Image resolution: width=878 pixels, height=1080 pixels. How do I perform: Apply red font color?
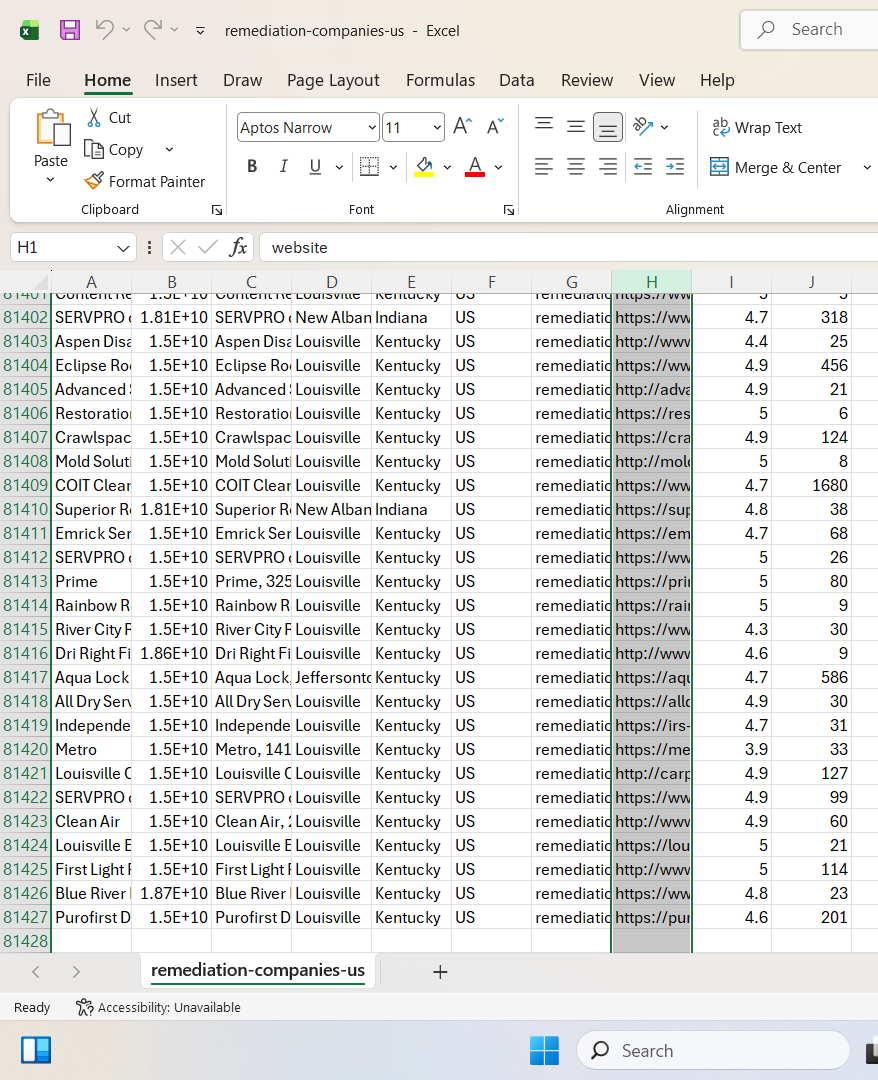click(x=475, y=166)
